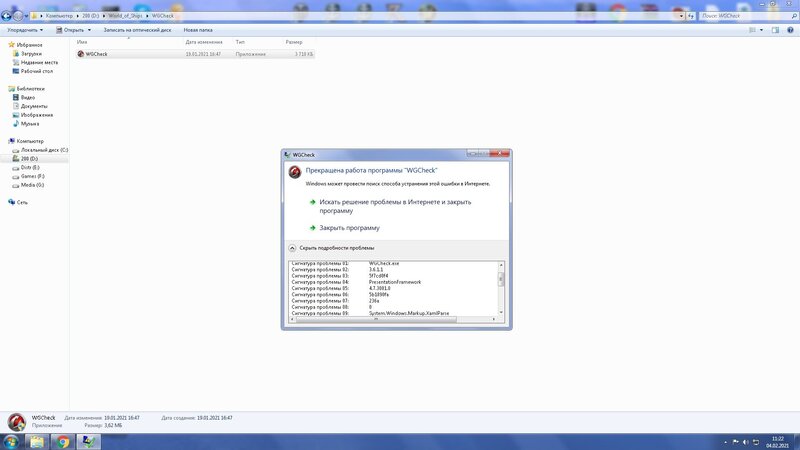Click the Компьютер breadcrumb in the address bar
This screenshot has width=800, height=450.
[59, 16]
